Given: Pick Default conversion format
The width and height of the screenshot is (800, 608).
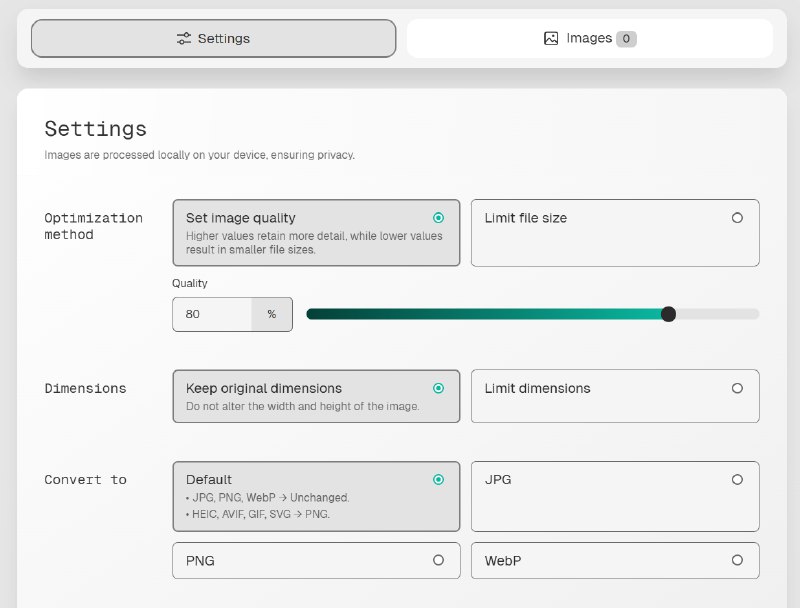Looking at the screenshot, I should coord(316,496).
